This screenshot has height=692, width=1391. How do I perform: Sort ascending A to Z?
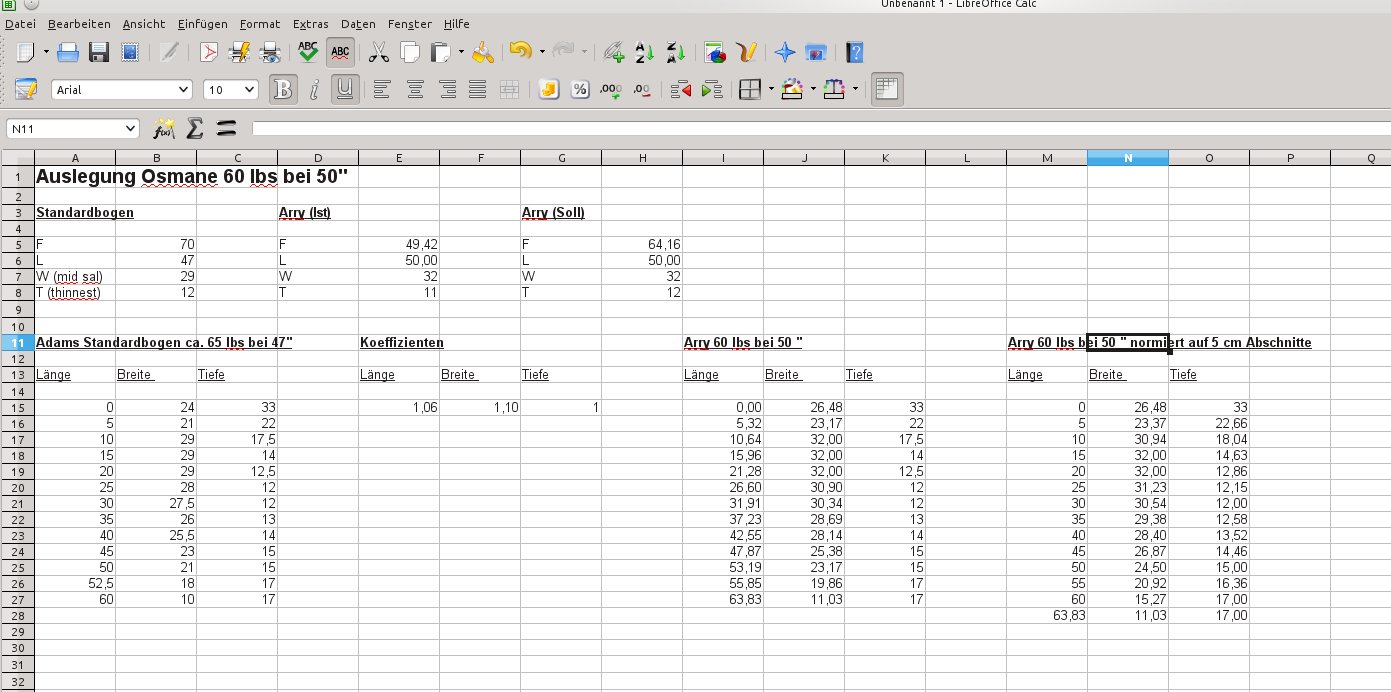pyautogui.click(x=645, y=53)
